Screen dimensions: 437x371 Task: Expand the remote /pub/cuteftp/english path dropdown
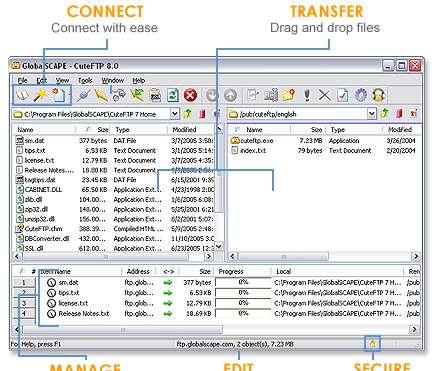click(372, 114)
